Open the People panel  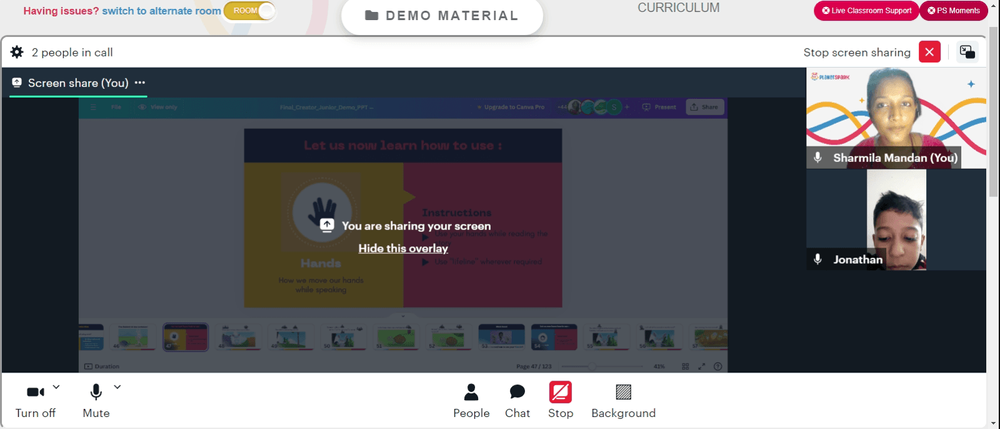pos(471,402)
